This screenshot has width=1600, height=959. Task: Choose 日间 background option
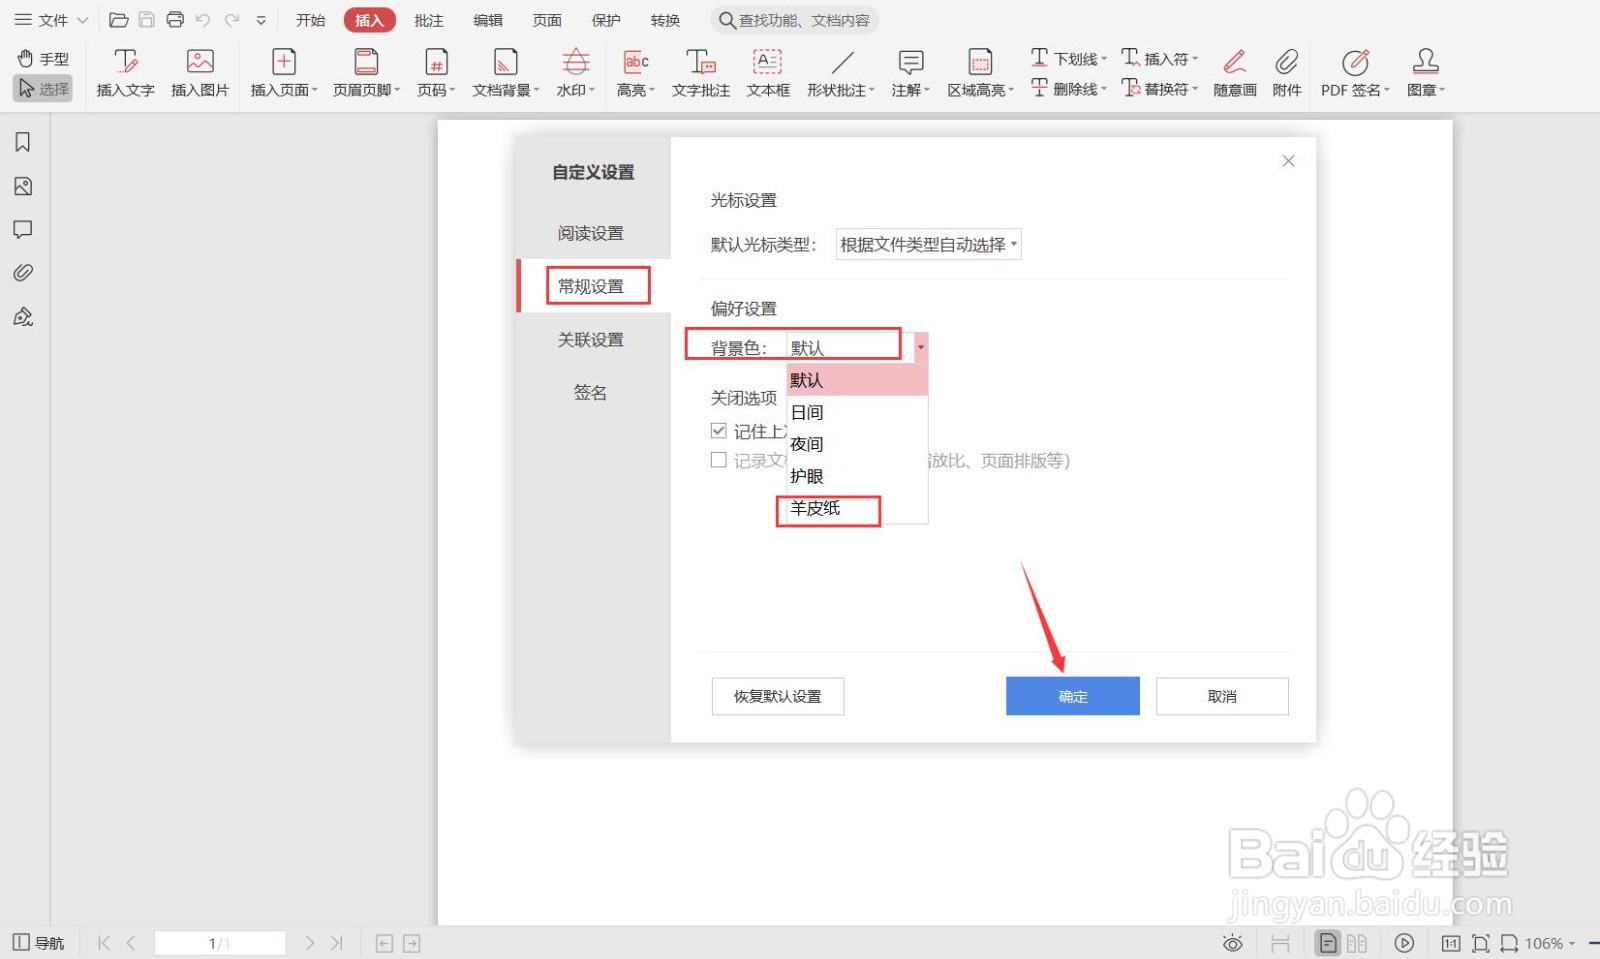[857, 412]
